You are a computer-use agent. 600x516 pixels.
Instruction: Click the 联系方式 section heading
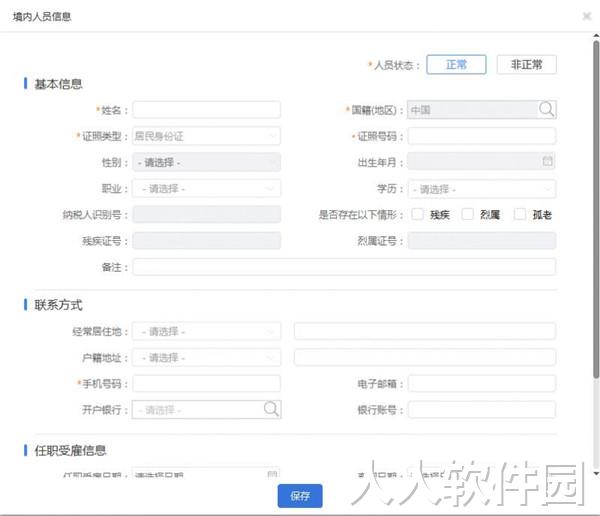[x=58, y=305]
